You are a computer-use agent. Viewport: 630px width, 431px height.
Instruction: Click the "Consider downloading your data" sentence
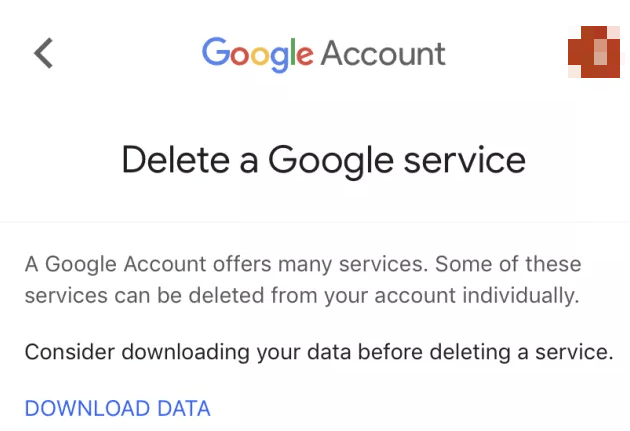(318, 352)
